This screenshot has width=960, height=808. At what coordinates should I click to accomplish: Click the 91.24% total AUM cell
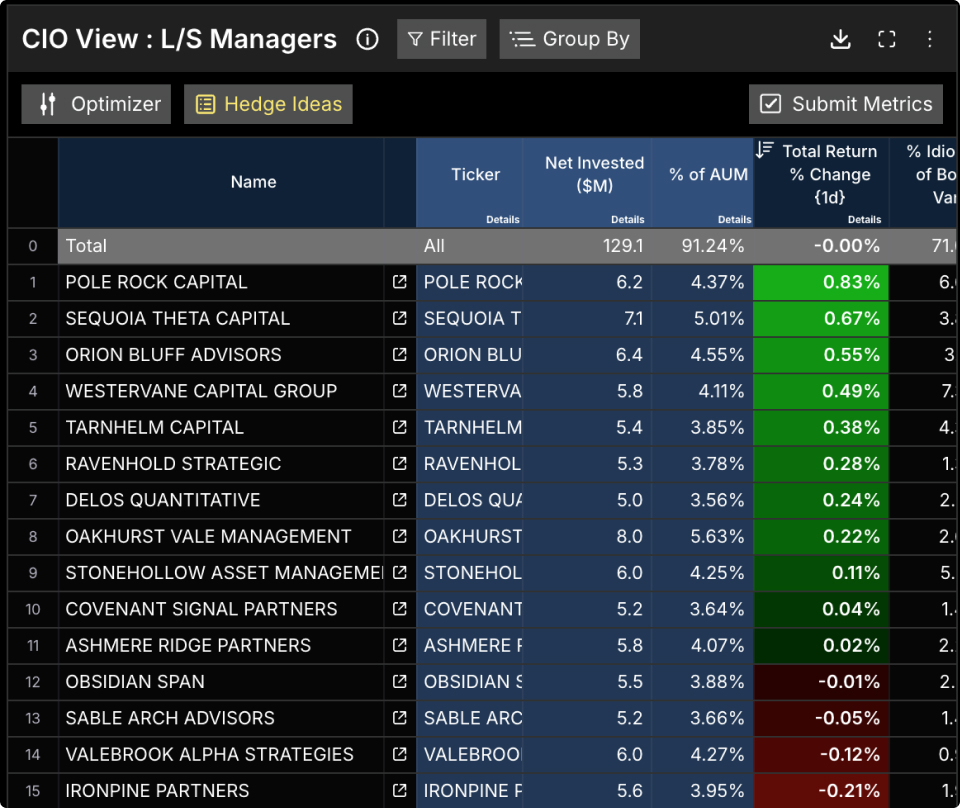coord(702,246)
